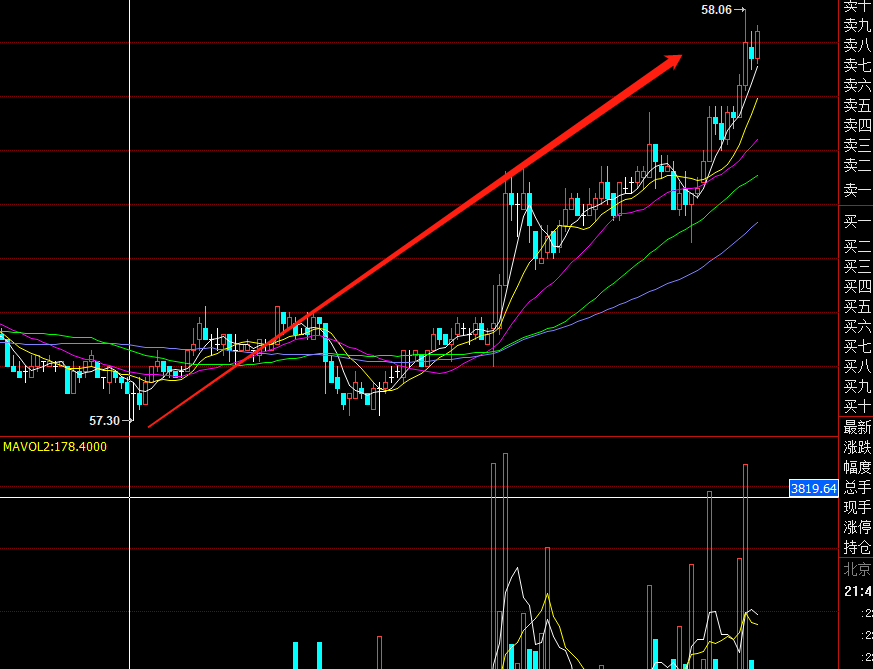Click the 卖五 sell level label

[857, 105]
